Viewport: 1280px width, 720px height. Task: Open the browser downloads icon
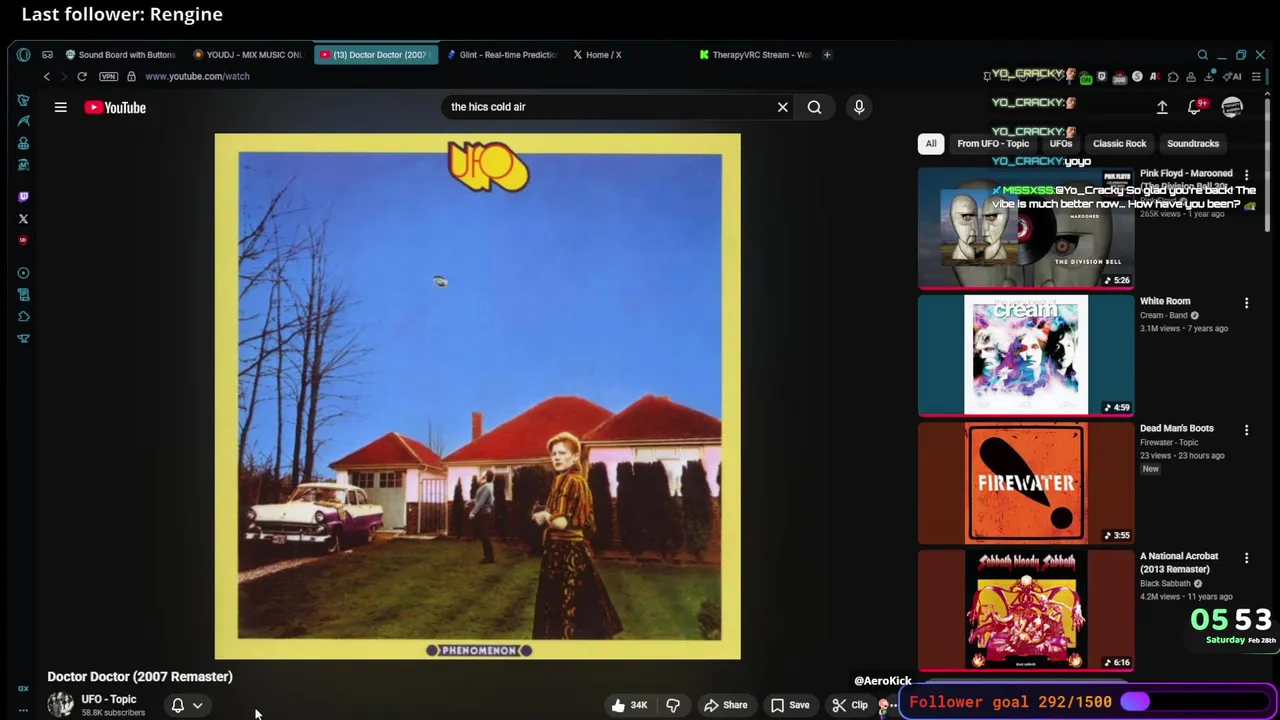tap(1210, 77)
